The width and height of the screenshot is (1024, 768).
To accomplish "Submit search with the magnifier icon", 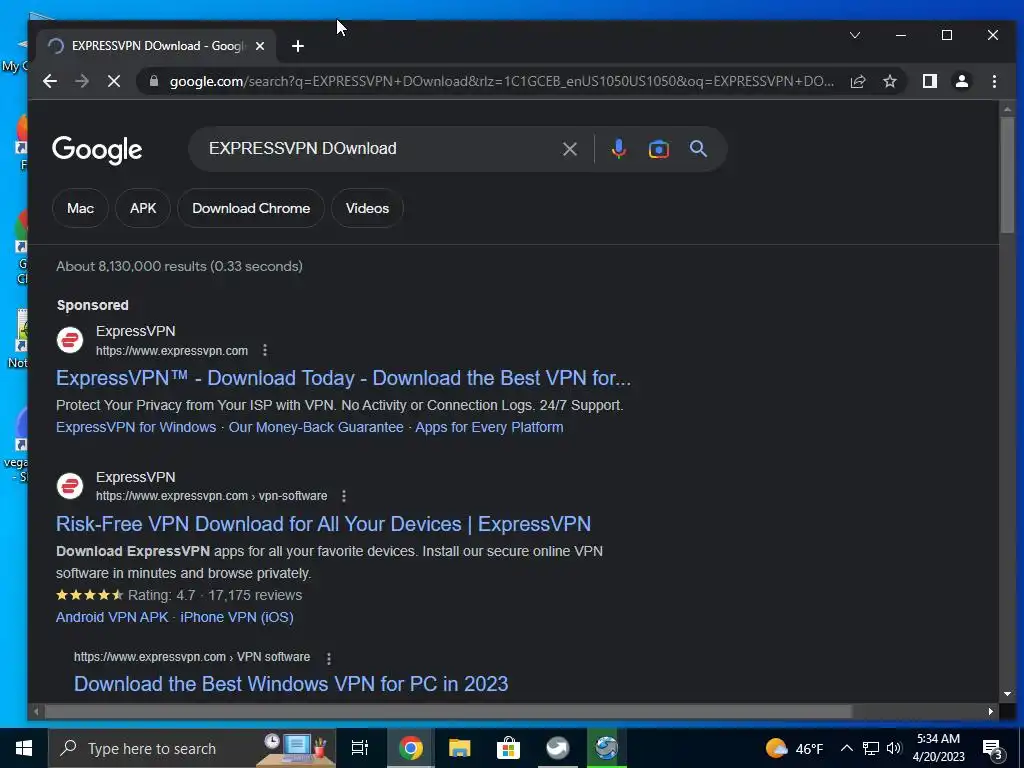I will point(698,149).
